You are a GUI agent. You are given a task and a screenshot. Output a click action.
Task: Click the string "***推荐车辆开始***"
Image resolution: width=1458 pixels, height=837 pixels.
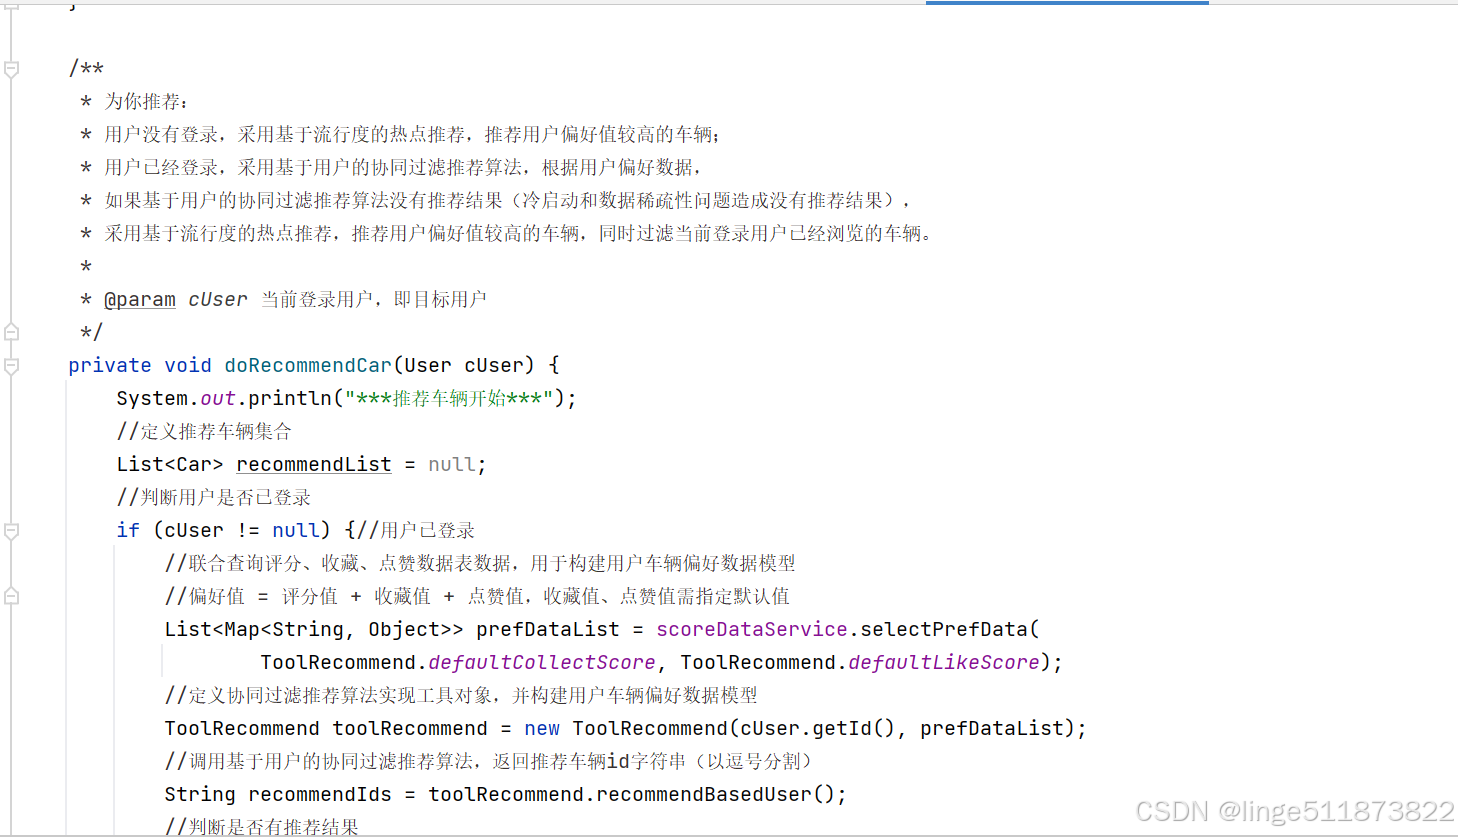point(449,398)
